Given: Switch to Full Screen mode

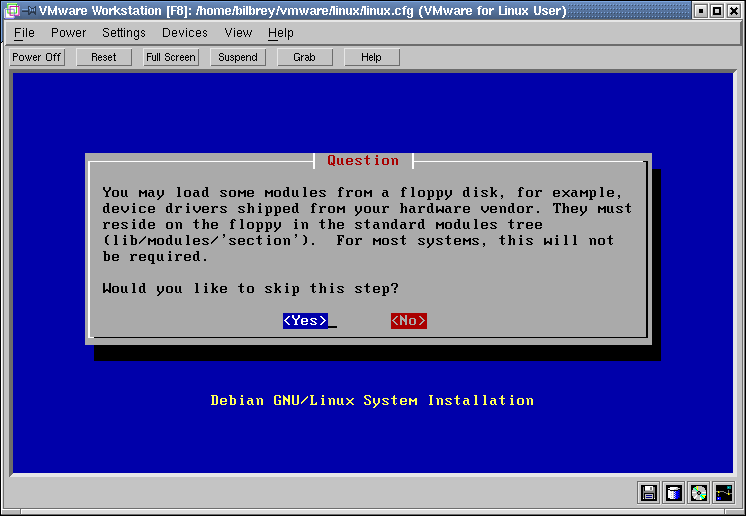Looking at the screenshot, I should (x=171, y=57).
